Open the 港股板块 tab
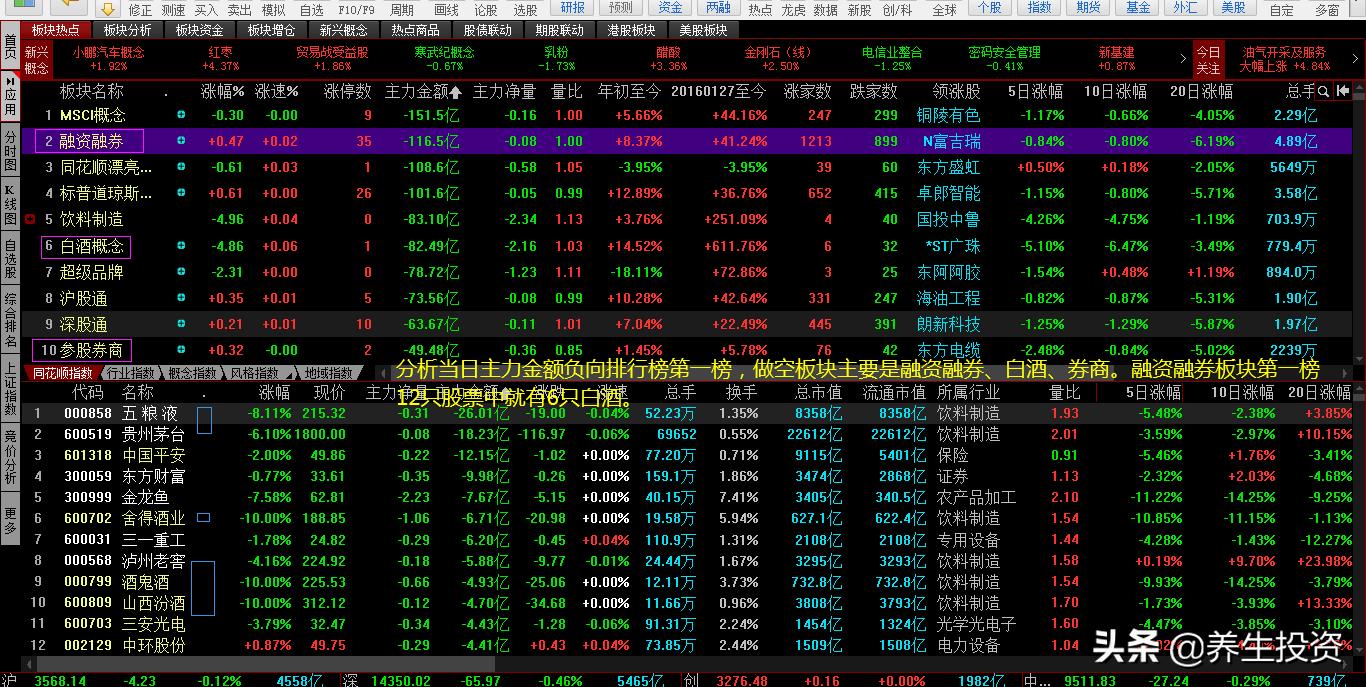Screen dimensions: 1366x687 coord(631,30)
